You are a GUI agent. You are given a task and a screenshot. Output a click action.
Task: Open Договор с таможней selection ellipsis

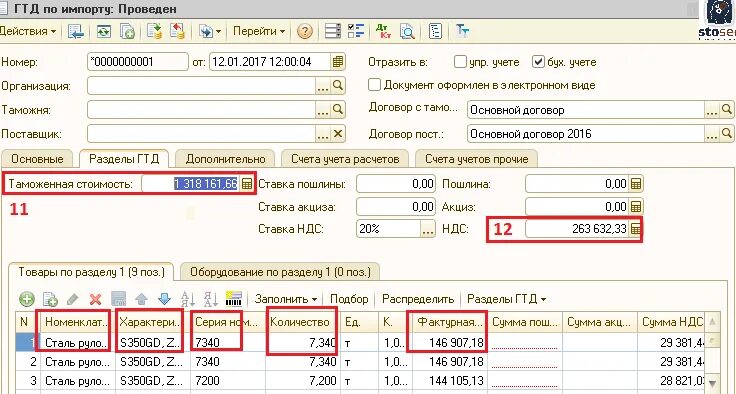[x=712, y=110]
